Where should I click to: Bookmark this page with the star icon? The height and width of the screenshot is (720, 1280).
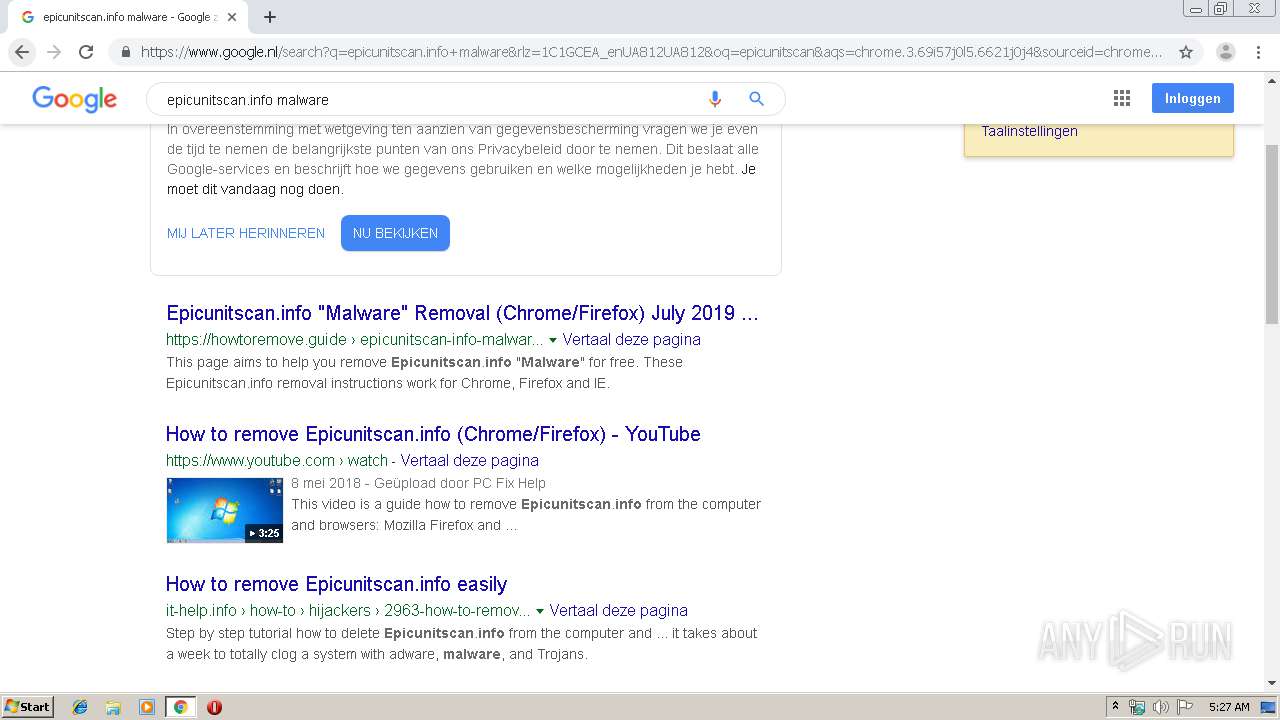(x=1186, y=52)
